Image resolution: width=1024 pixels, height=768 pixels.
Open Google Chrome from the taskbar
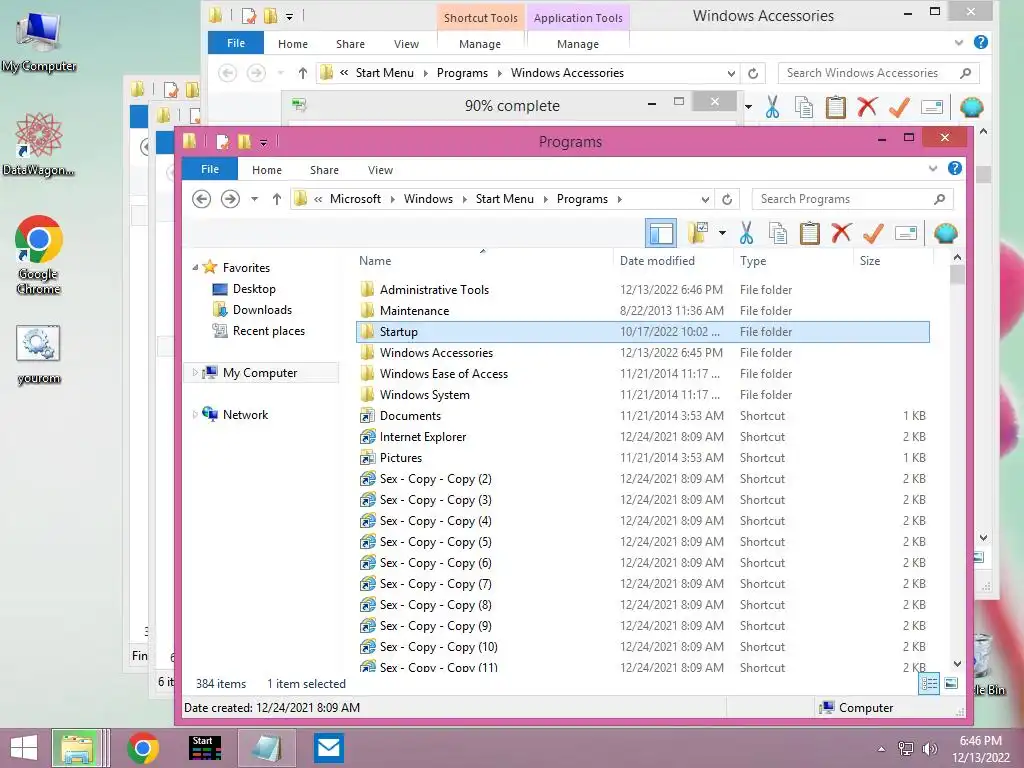143,748
